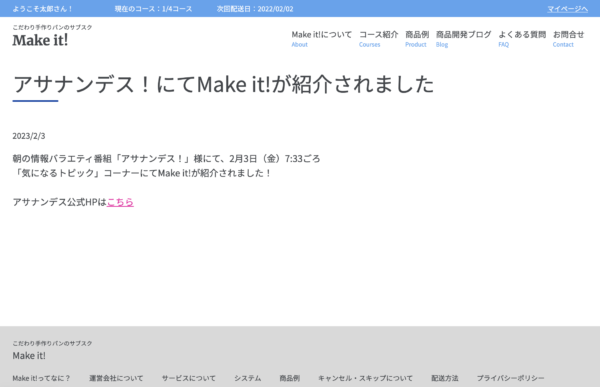Open footer link 商品例
The image size is (600, 387).
289,378
